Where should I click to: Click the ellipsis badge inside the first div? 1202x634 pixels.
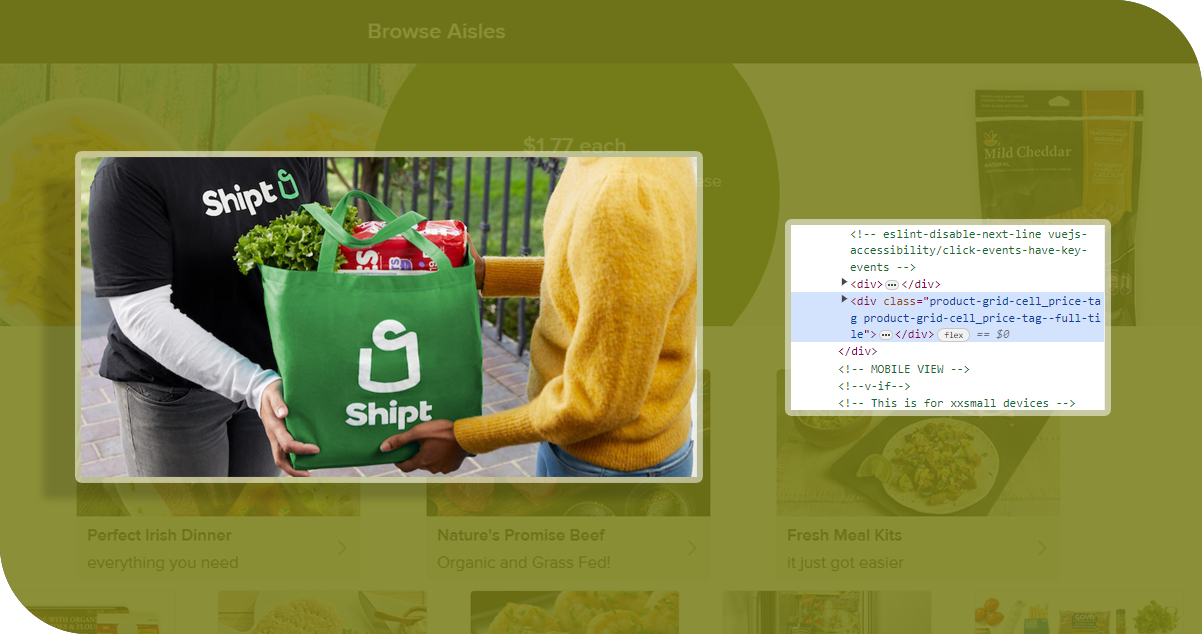891,285
